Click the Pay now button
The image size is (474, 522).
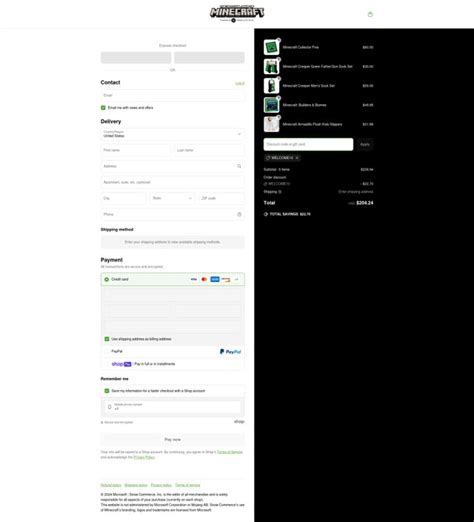172,440
